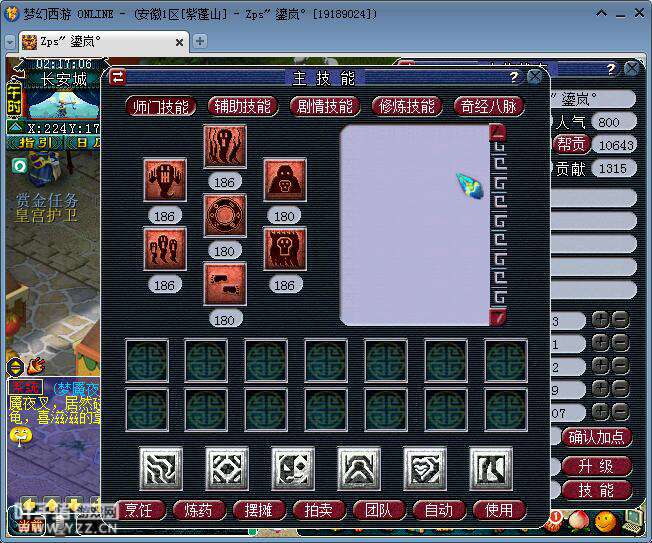Viewport: 652px width, 543px height.
Task: Click the 烹饪 button
Action: point(139,510)
